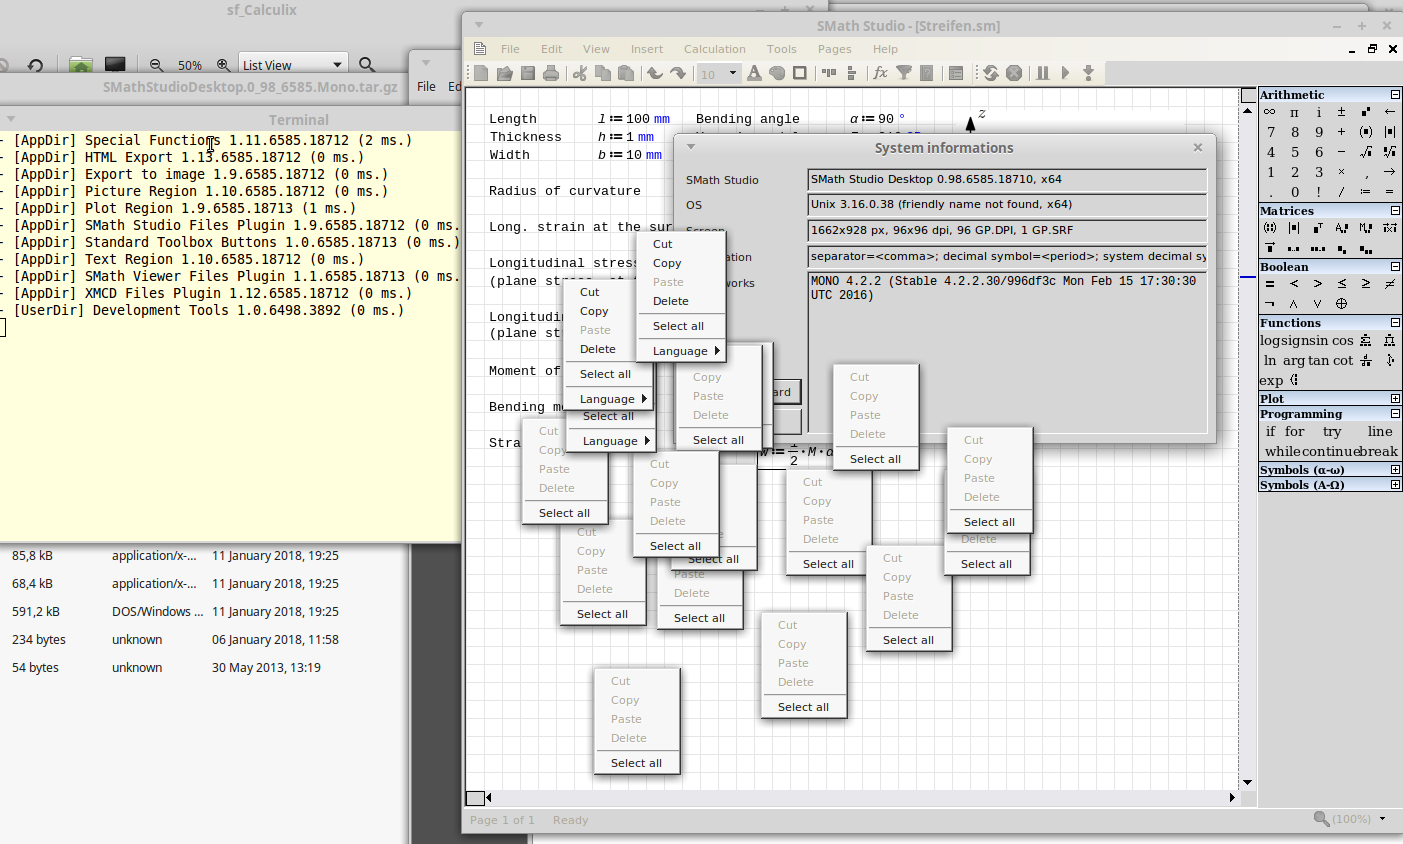Click the zoom in magnifier beside 50%

click(223, 65)
